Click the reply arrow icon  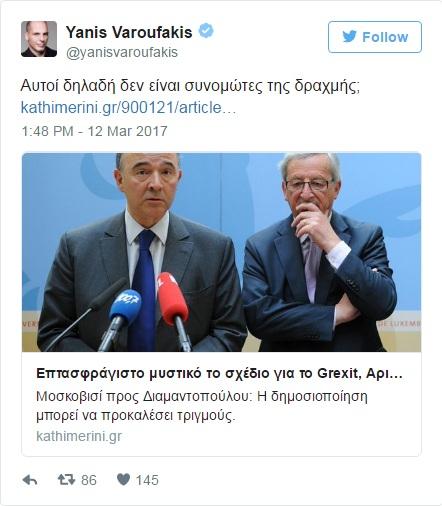30,480
